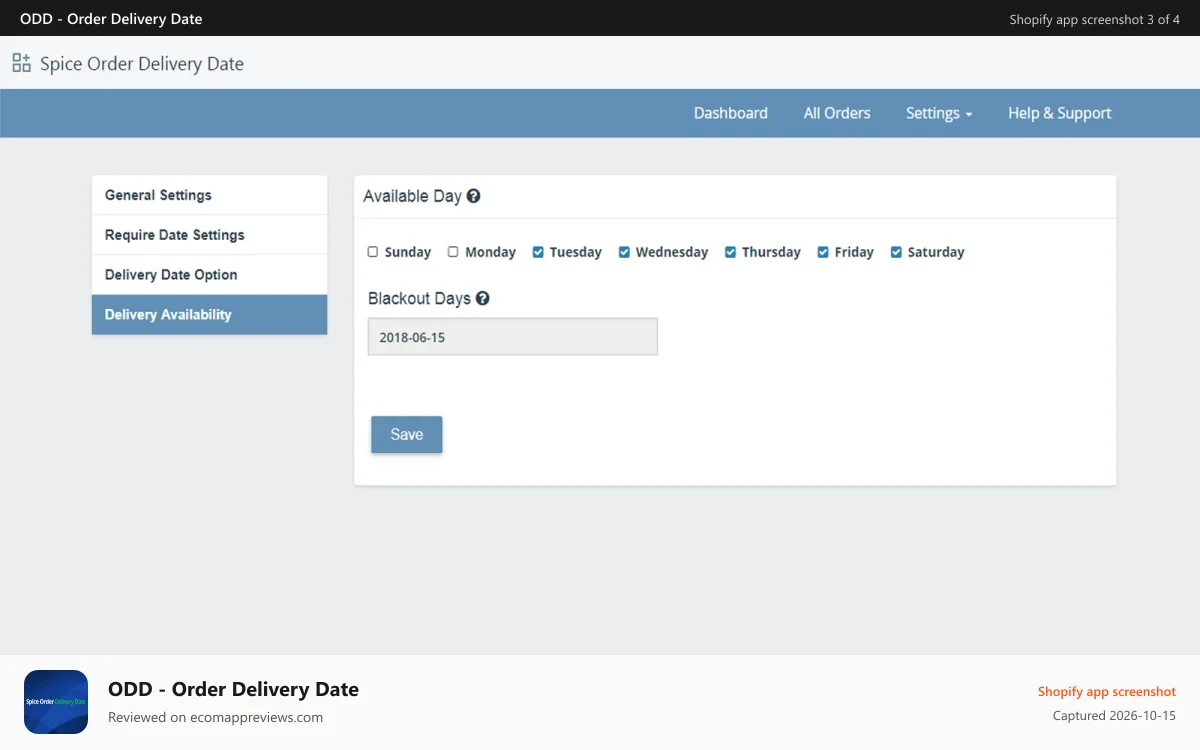
Task: Click the help icon next to Available Day
Action: [x=474, y=196]
